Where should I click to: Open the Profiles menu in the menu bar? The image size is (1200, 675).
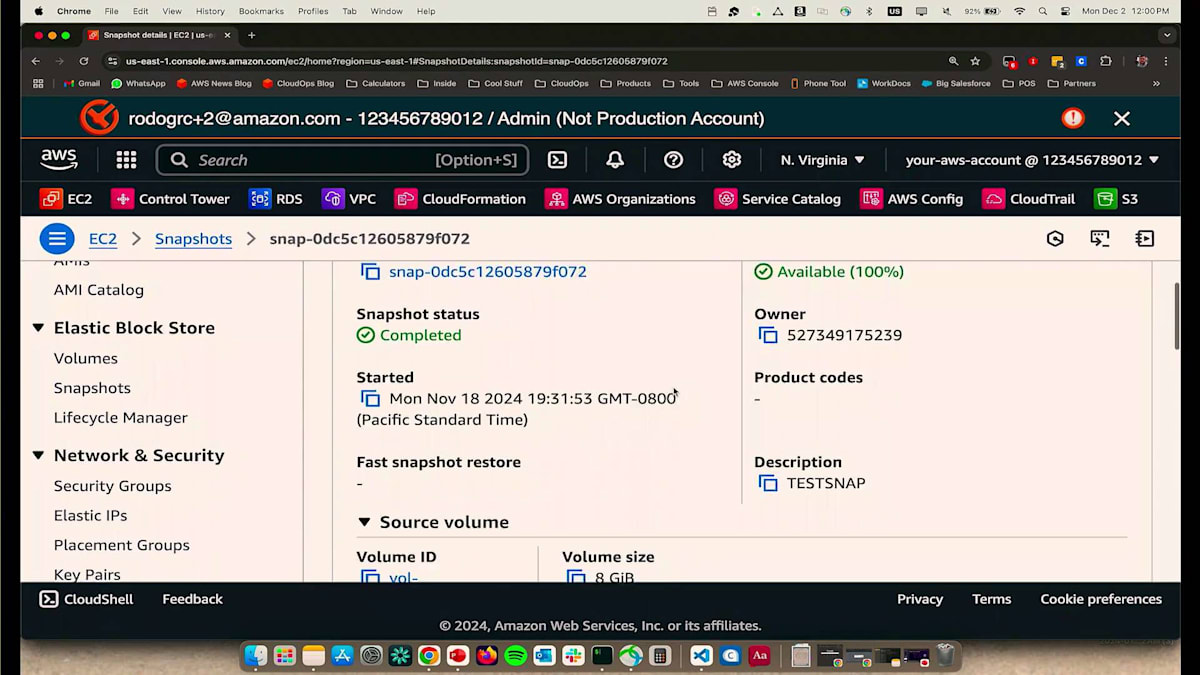click(x=313, y=11)
